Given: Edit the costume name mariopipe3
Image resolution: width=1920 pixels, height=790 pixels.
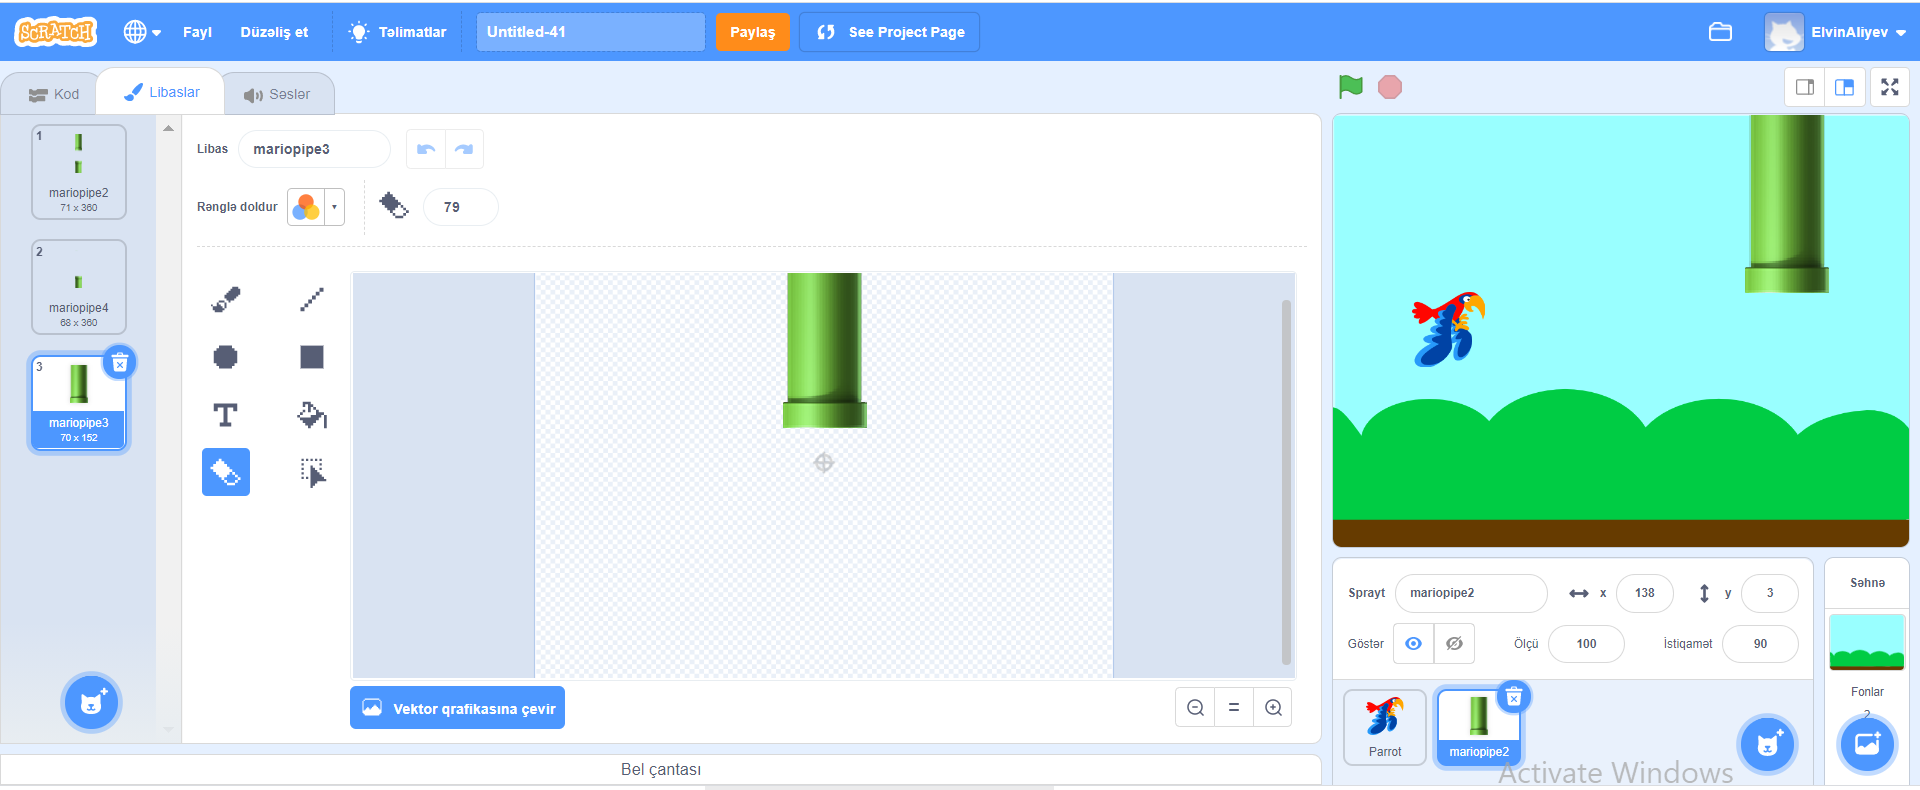Looking at the screenshot, I should [x=314, y=149].
